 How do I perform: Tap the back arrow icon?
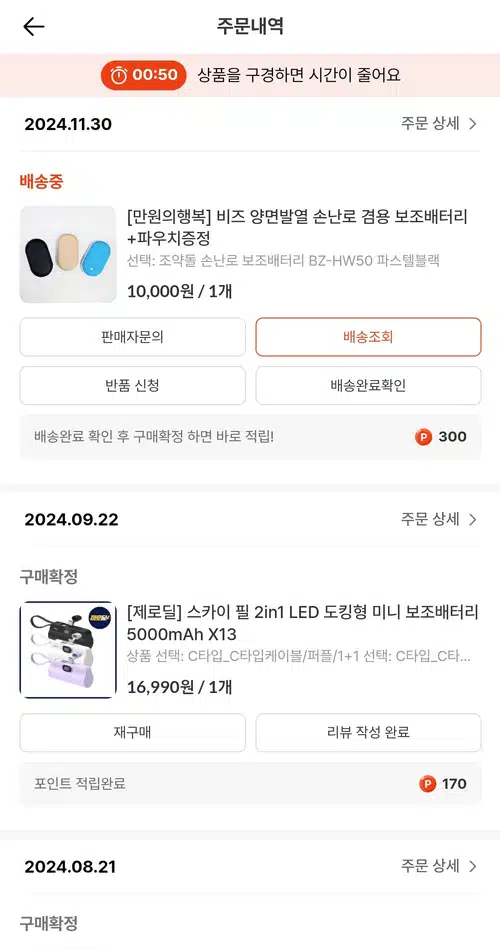coord(34,27)
